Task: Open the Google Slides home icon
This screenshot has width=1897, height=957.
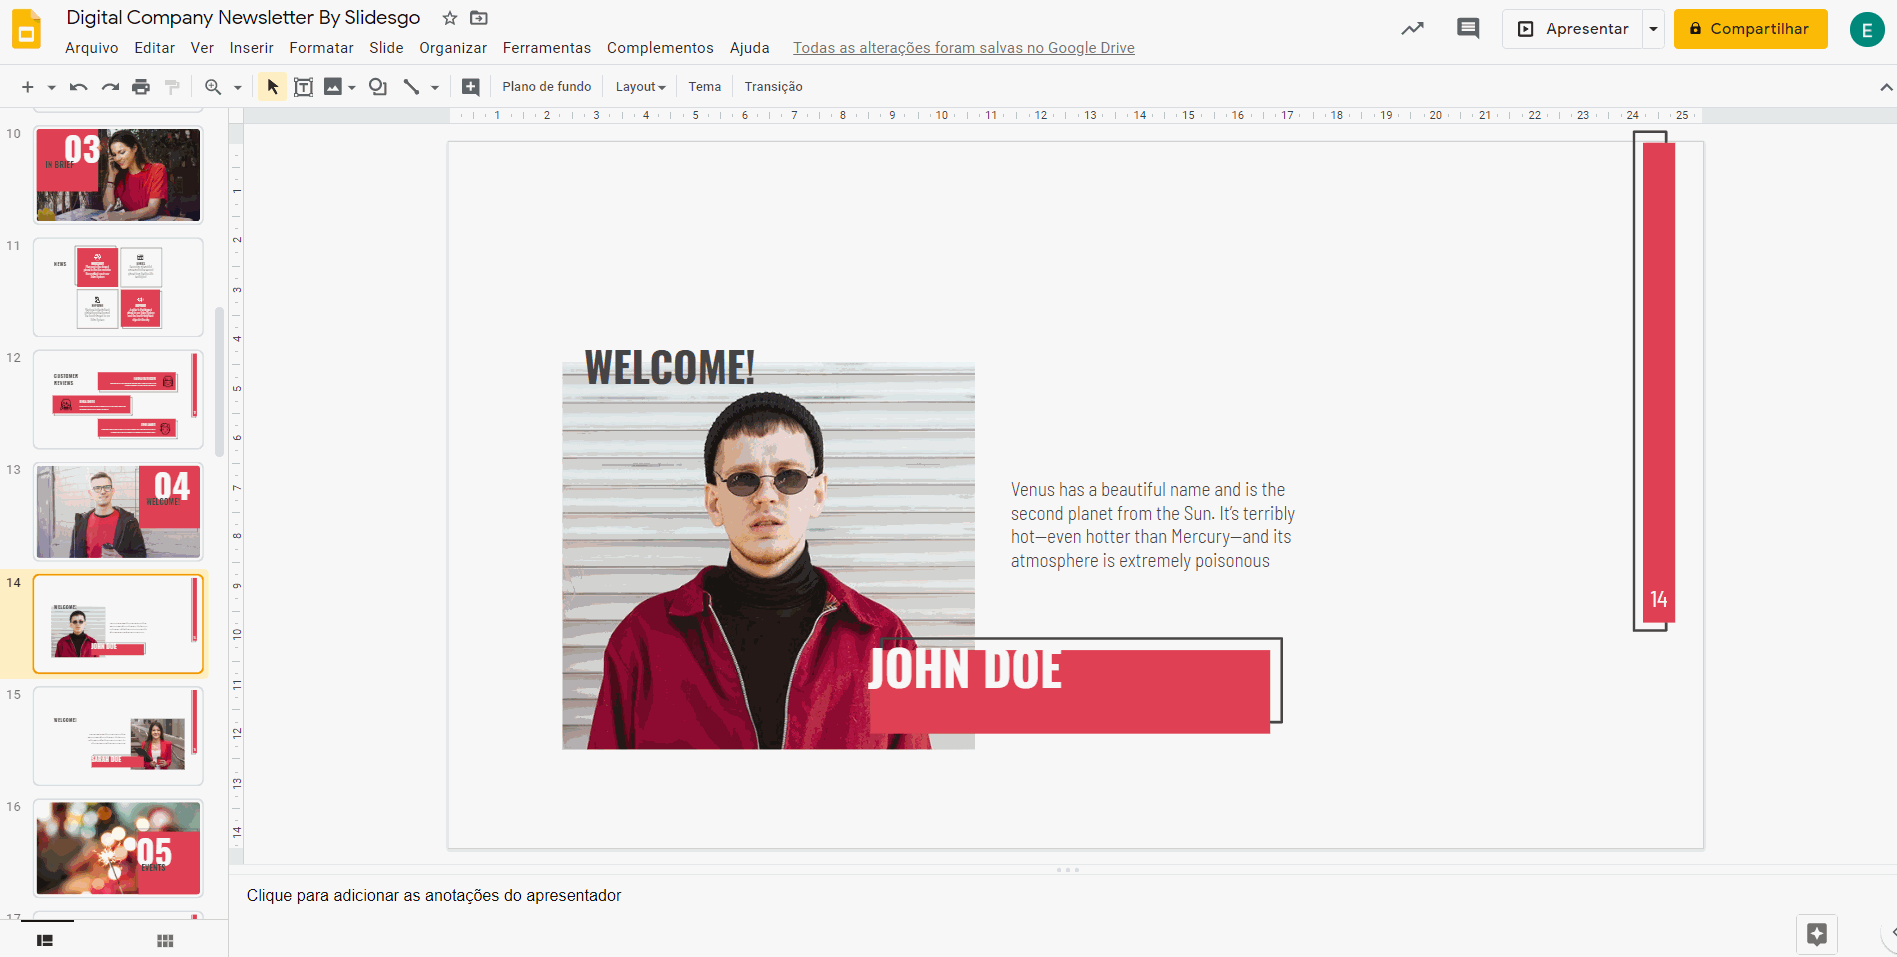Action: 26,30
